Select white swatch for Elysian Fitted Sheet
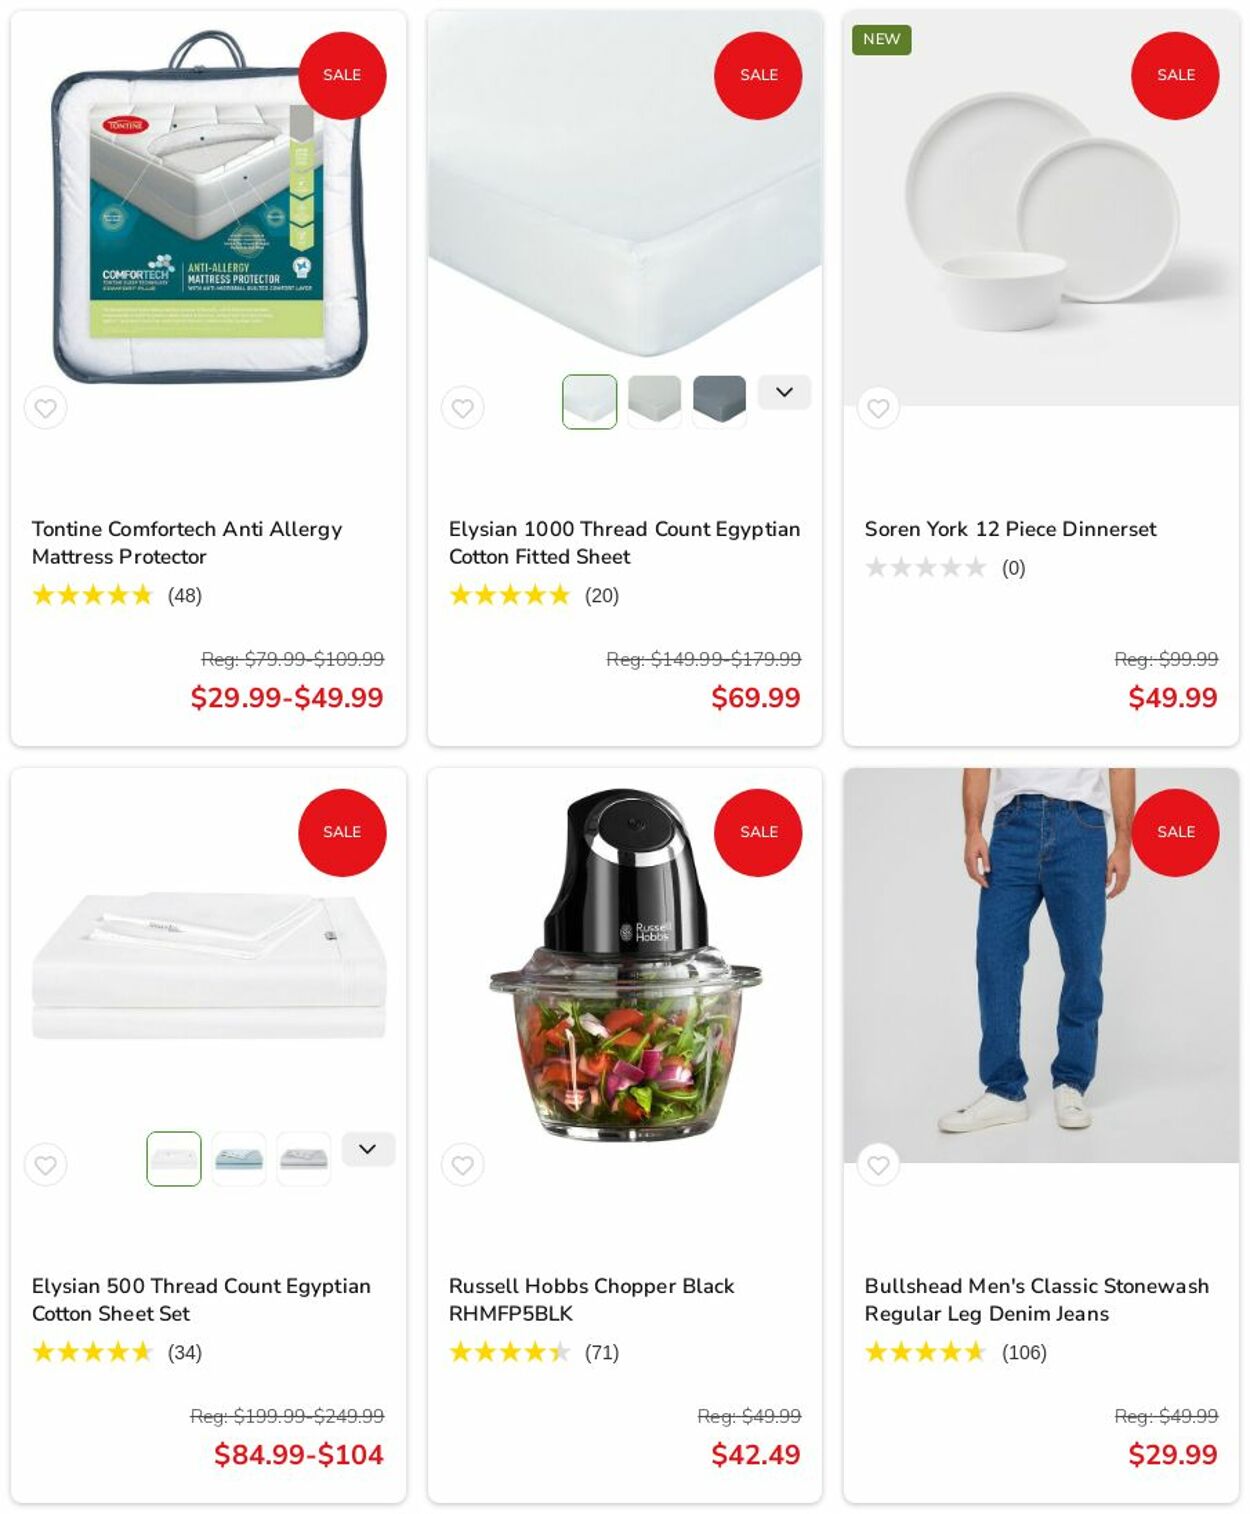 (x=590, y=402)
